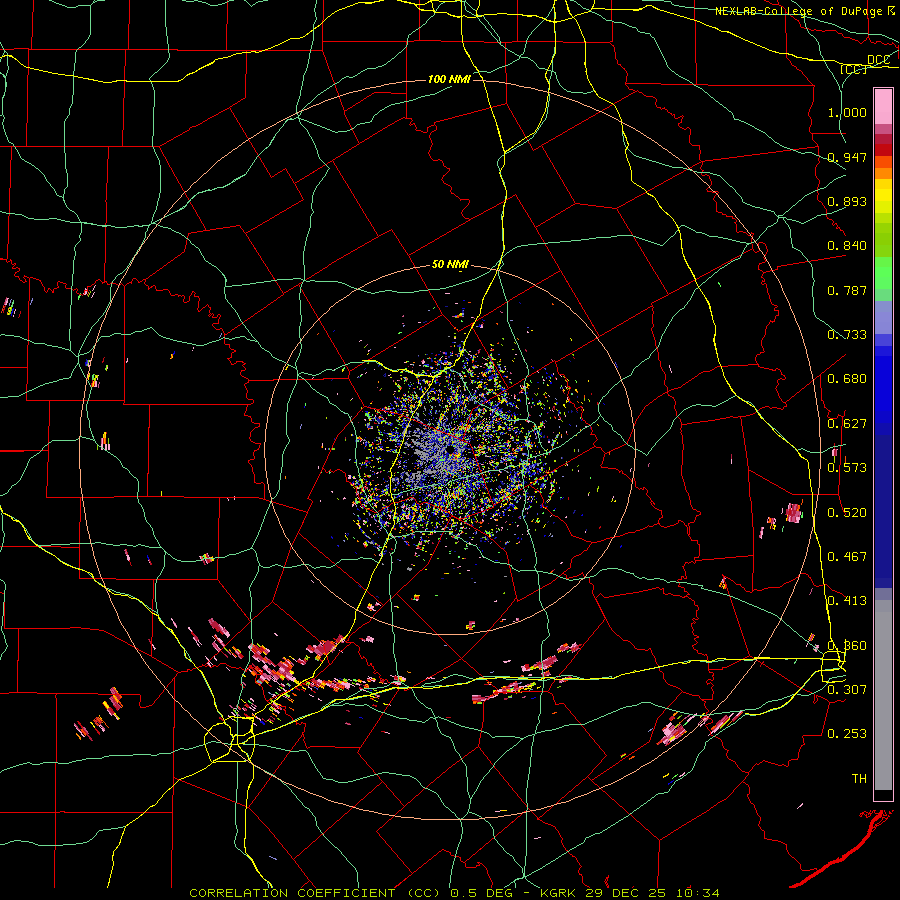
Task: Click the 0.680 legend value
Action: coord(847,379)
